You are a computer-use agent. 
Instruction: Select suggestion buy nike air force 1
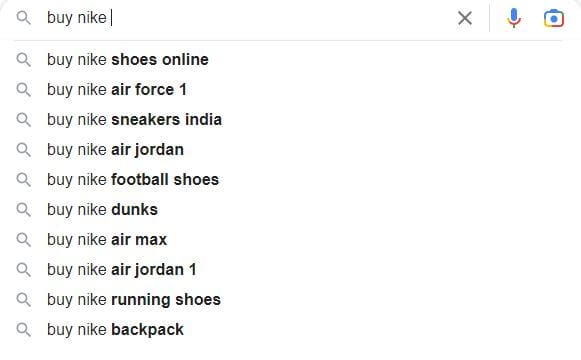point(290,90)
